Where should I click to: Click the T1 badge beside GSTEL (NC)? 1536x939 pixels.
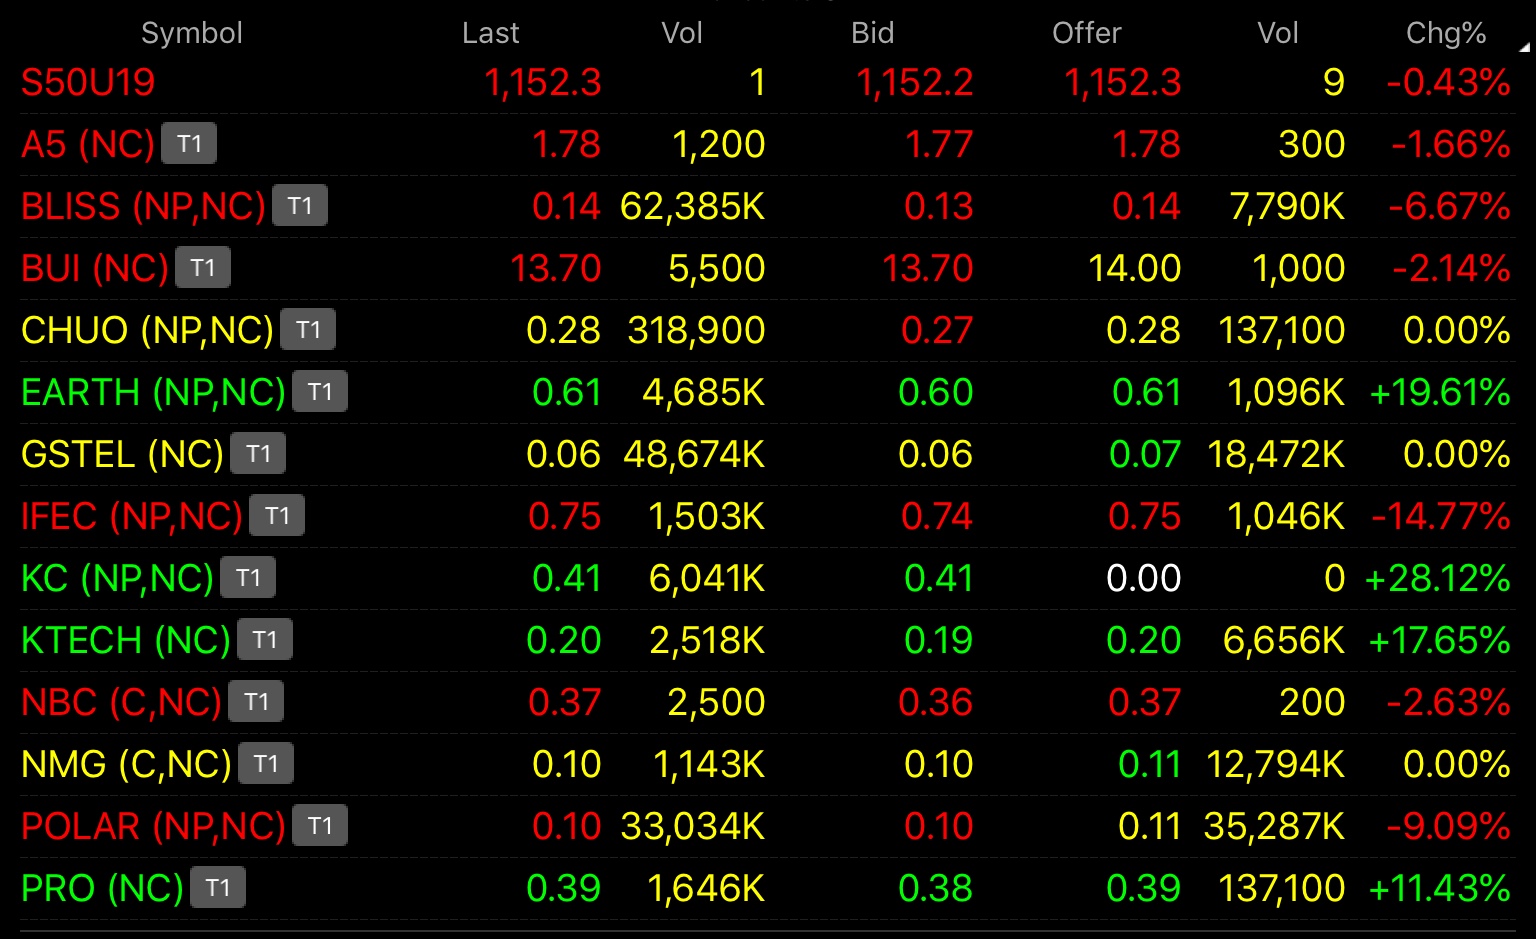(x=258, y=454)
